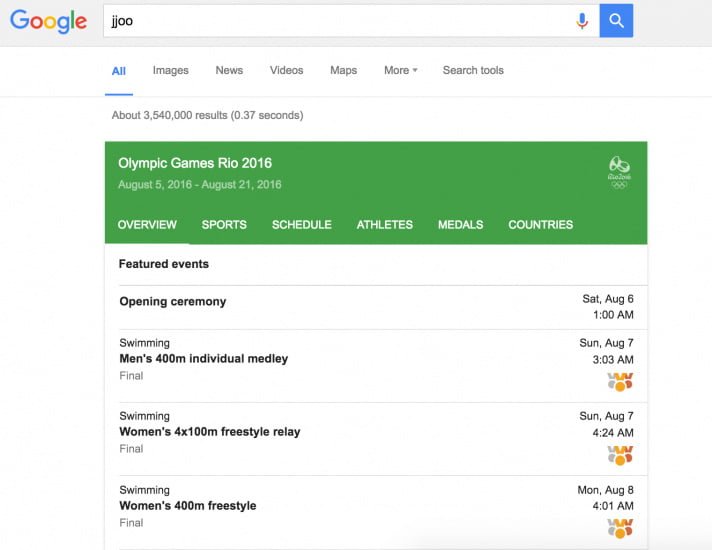Open the Videos results tab
This screenshot has height=550, width=712.
[x=287, y=70]
